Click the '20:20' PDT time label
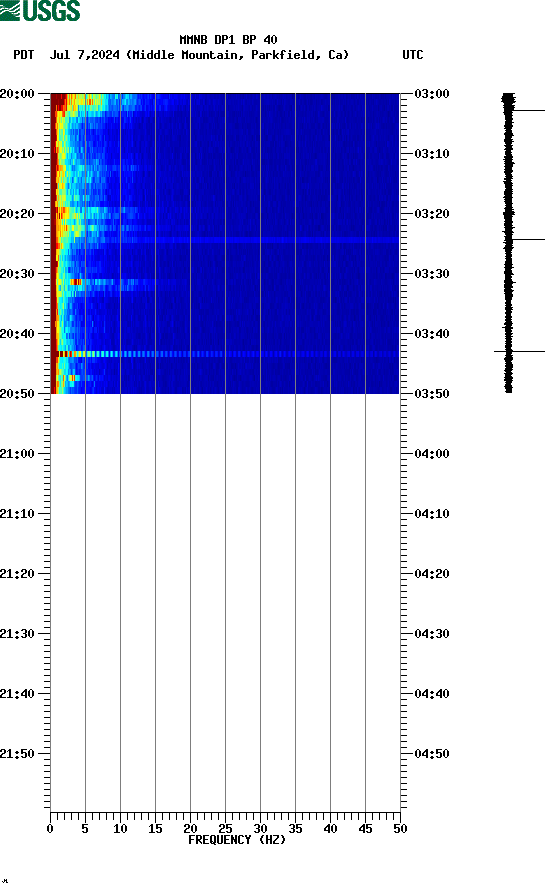This screenshot has width=552, height=892. pos(17,214)
